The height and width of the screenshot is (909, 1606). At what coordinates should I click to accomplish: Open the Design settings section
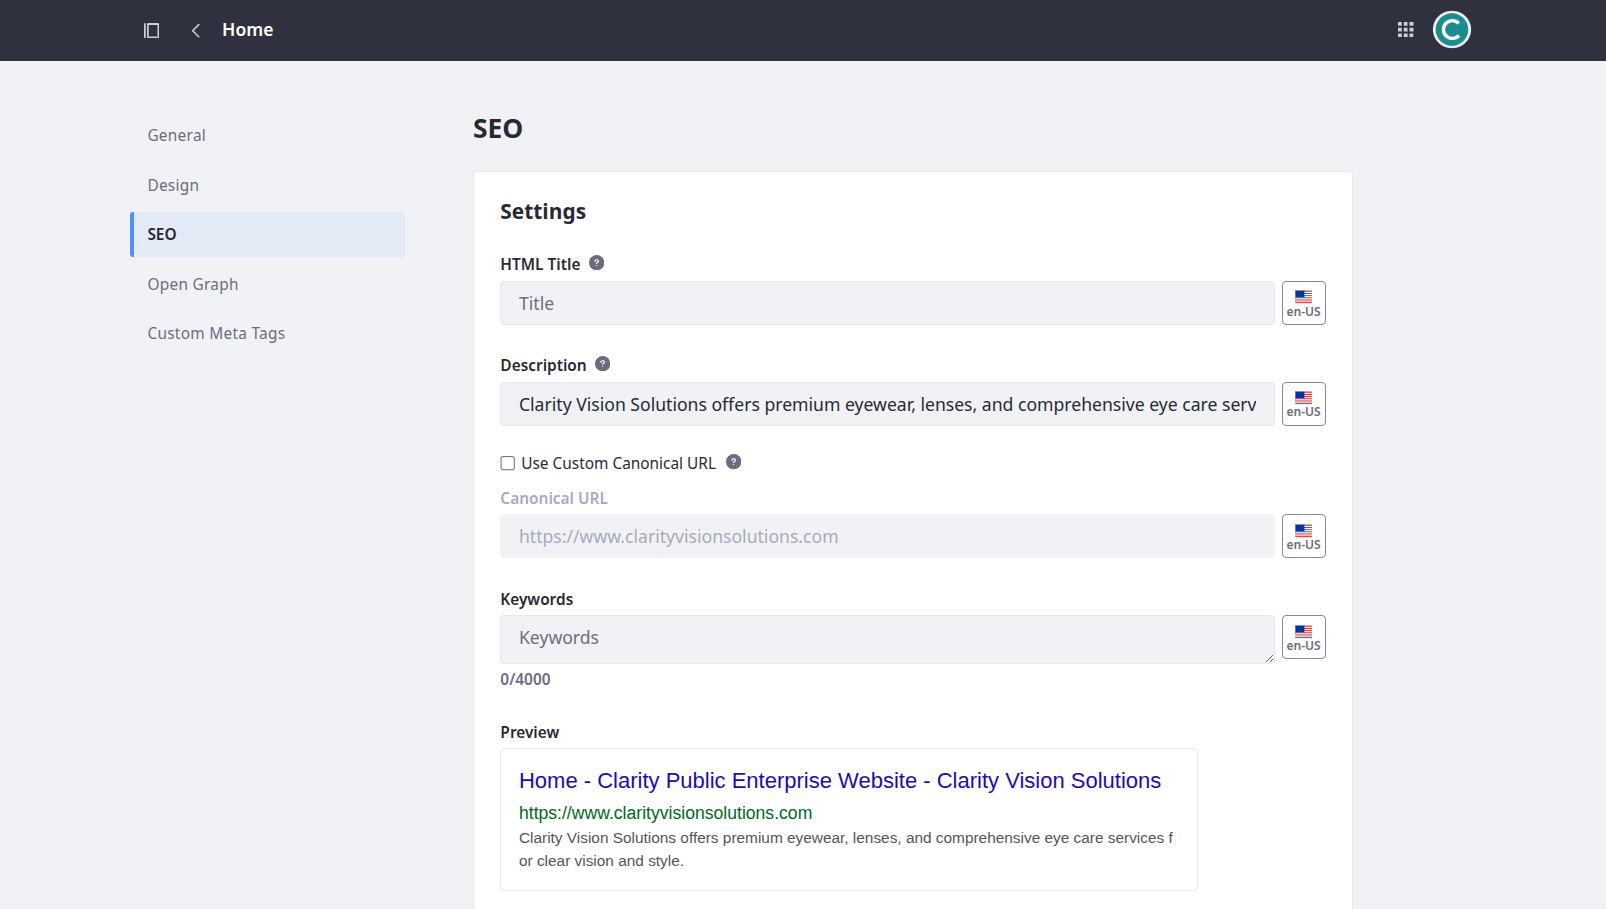point(267,185)
